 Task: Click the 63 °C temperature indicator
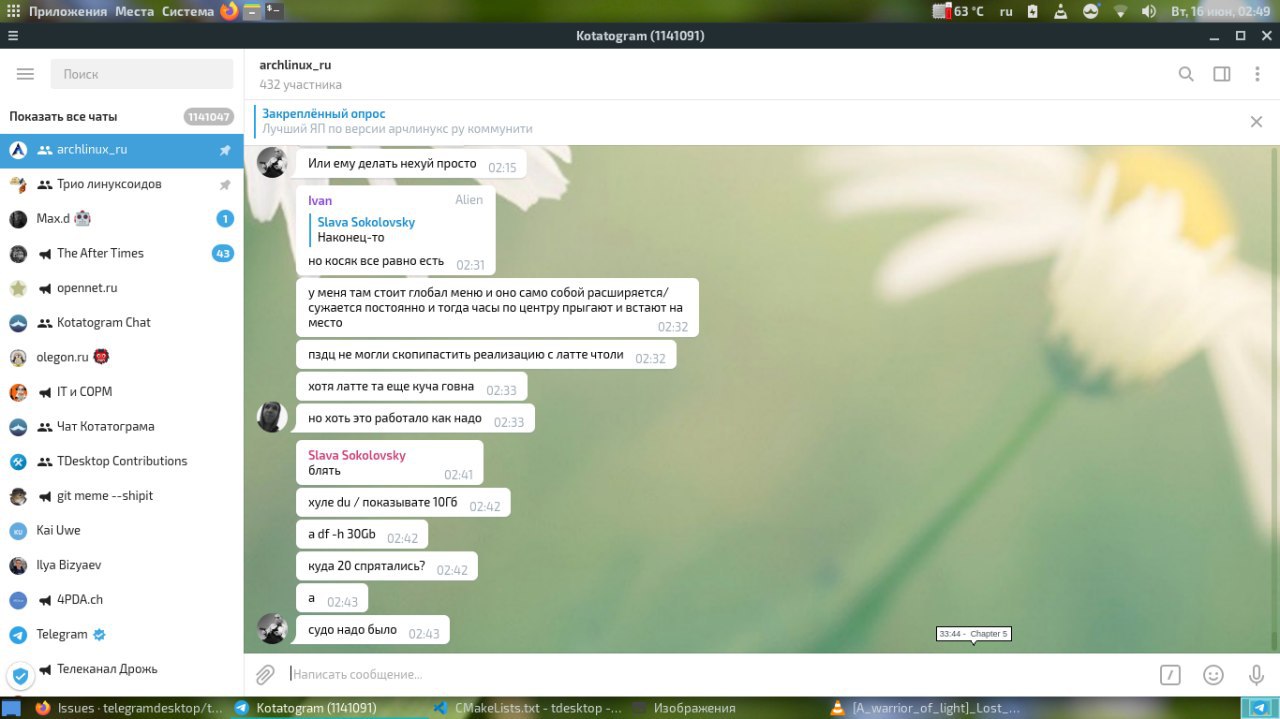tap(959, 11)
